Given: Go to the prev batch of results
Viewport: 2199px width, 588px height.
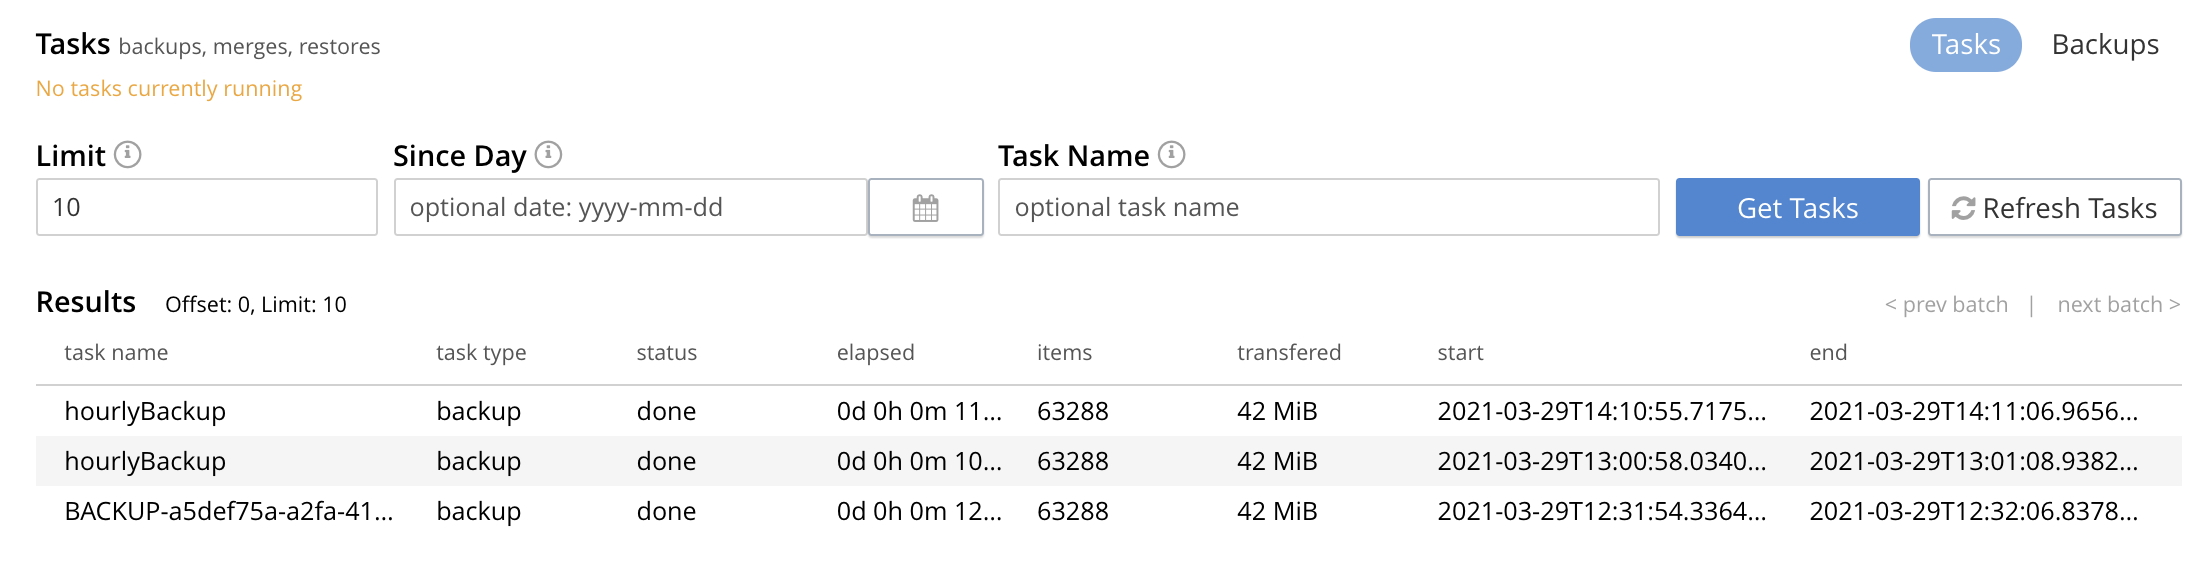Looking at the screenshot, I should 1945,305.
